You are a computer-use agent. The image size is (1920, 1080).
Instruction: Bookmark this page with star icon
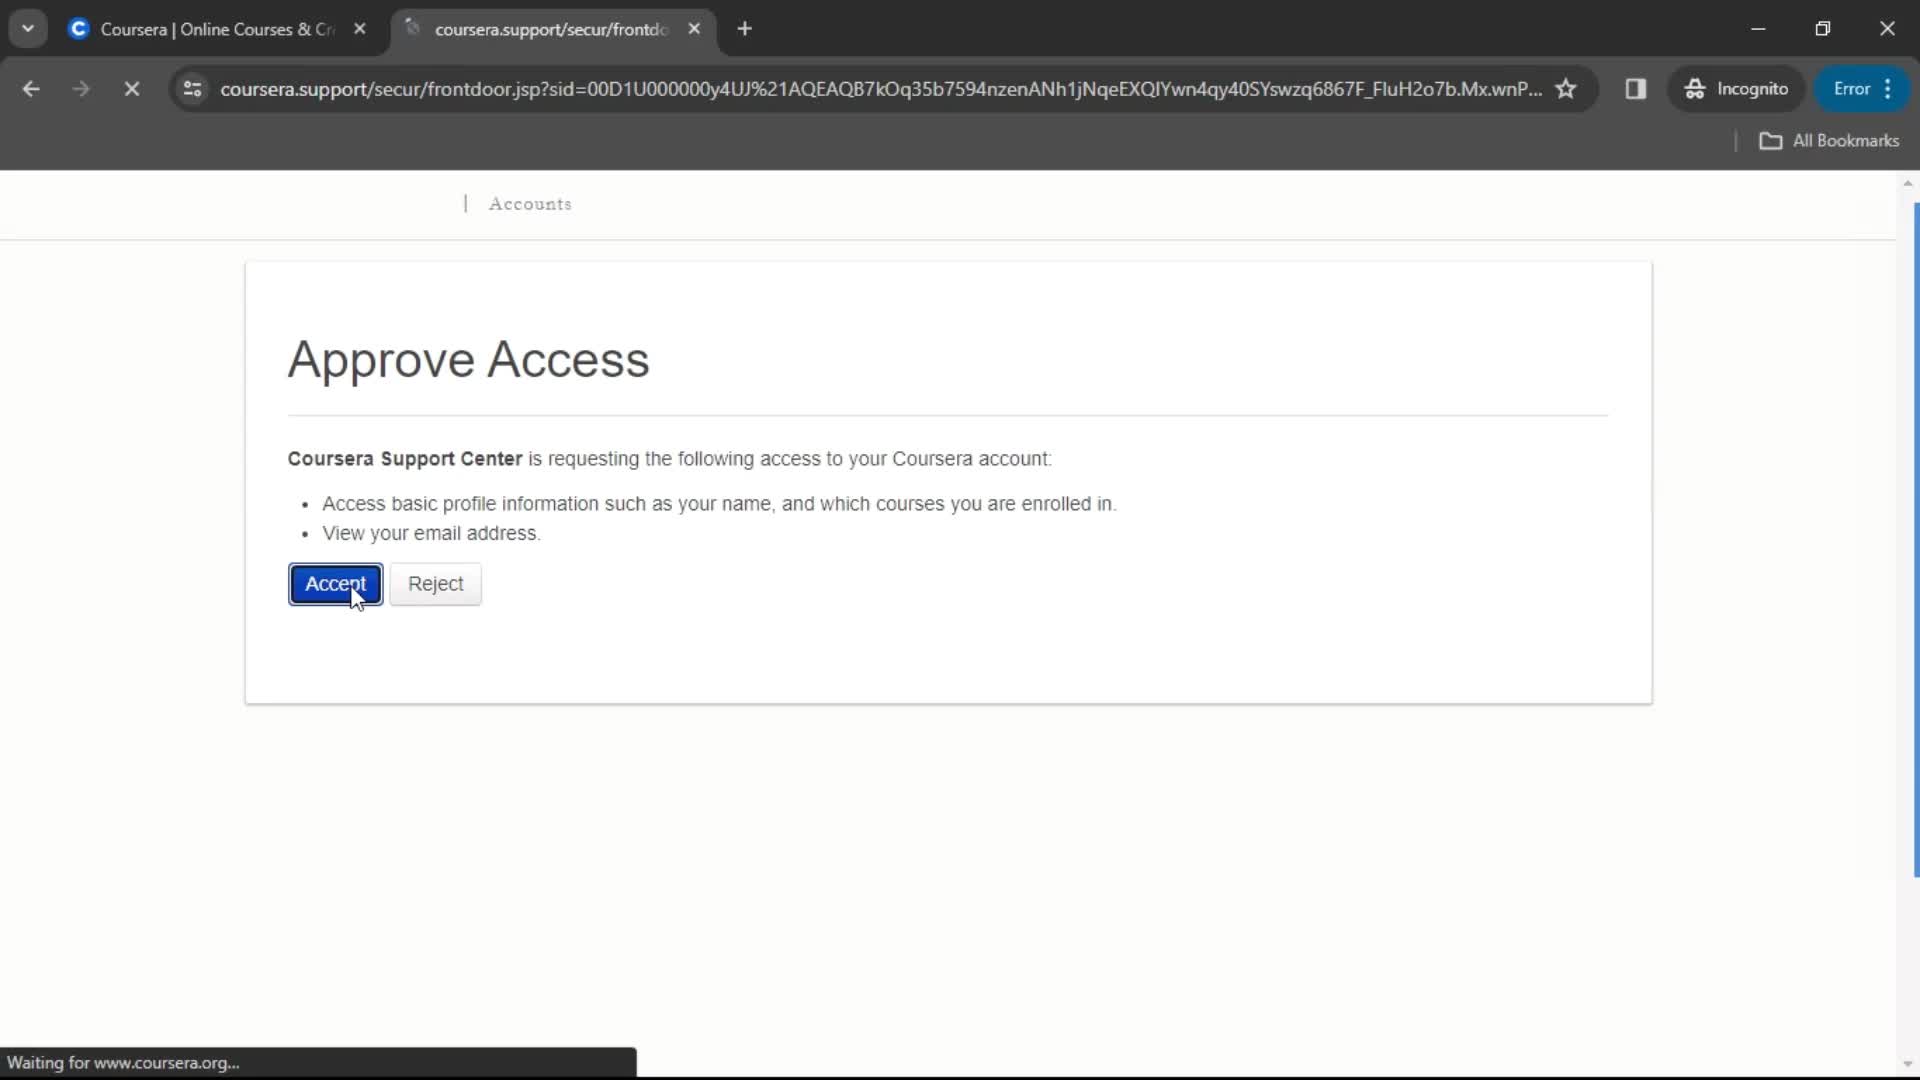click(1566, 89)
